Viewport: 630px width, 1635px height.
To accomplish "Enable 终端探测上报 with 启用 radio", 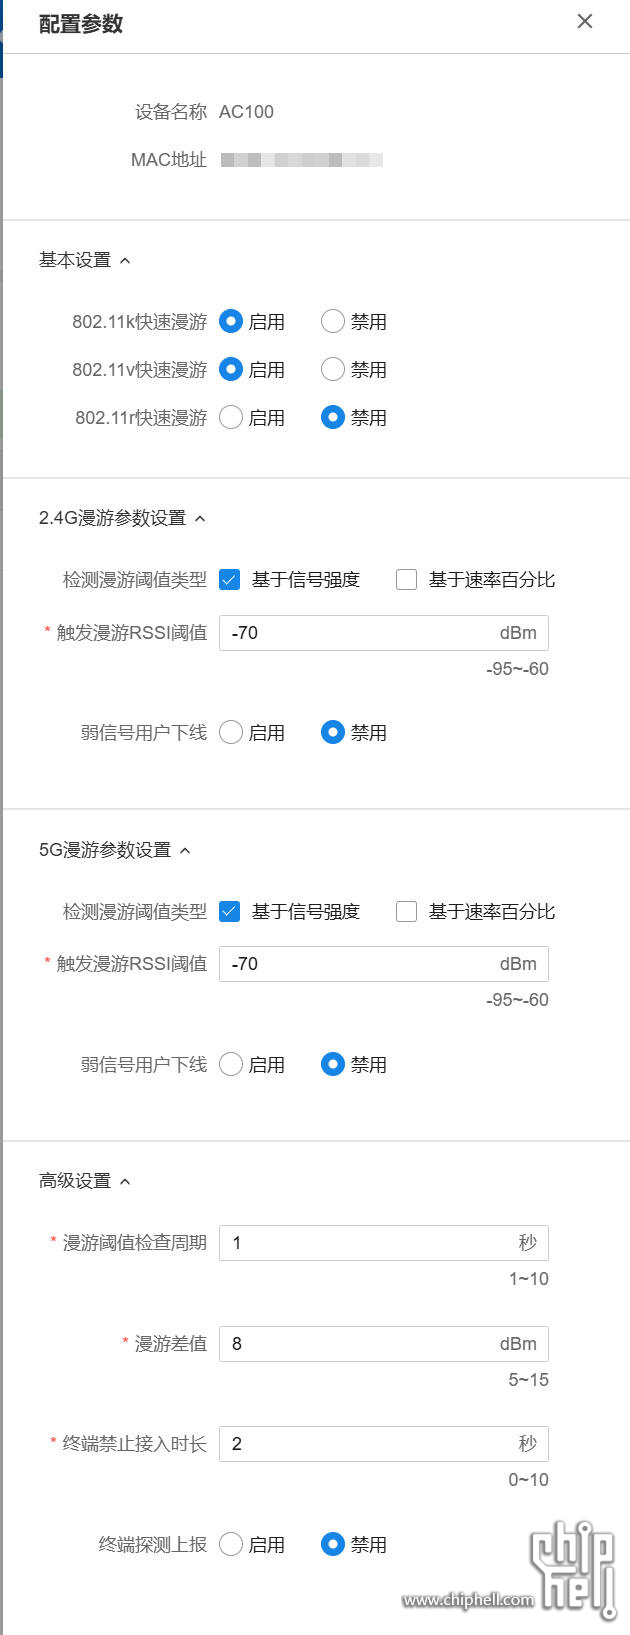I will 231,1545.
